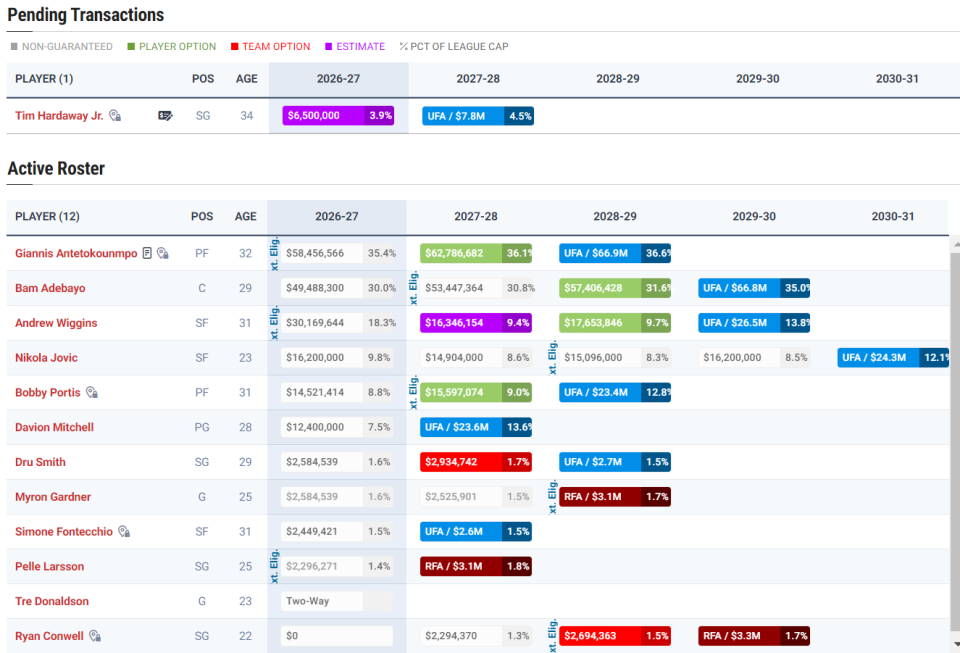Screen dimensions: 960x653
Task: Click Ryan Conwell's $2,694,363 team option cell
Action: tap(615, 636)
